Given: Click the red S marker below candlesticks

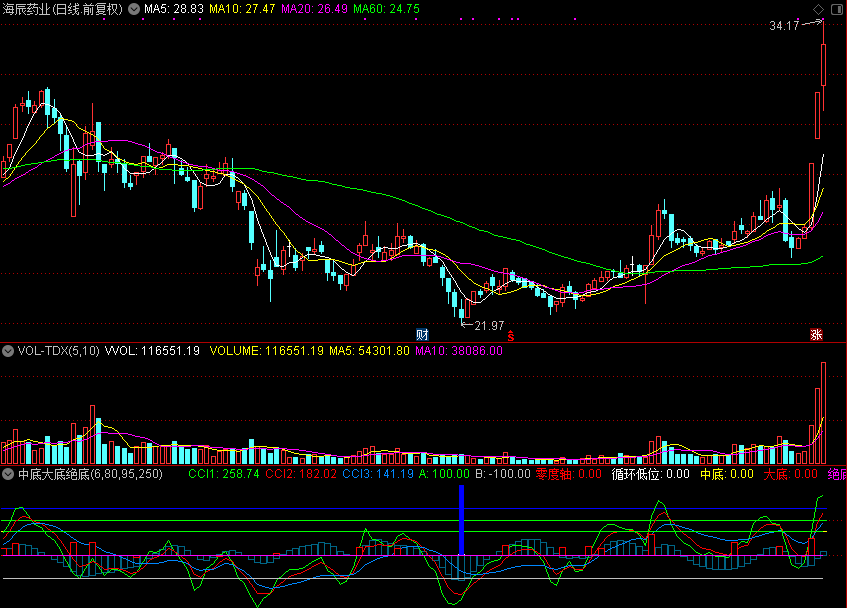Looking at the screenshot, I should pyautogui.click(x=510, y=335).
